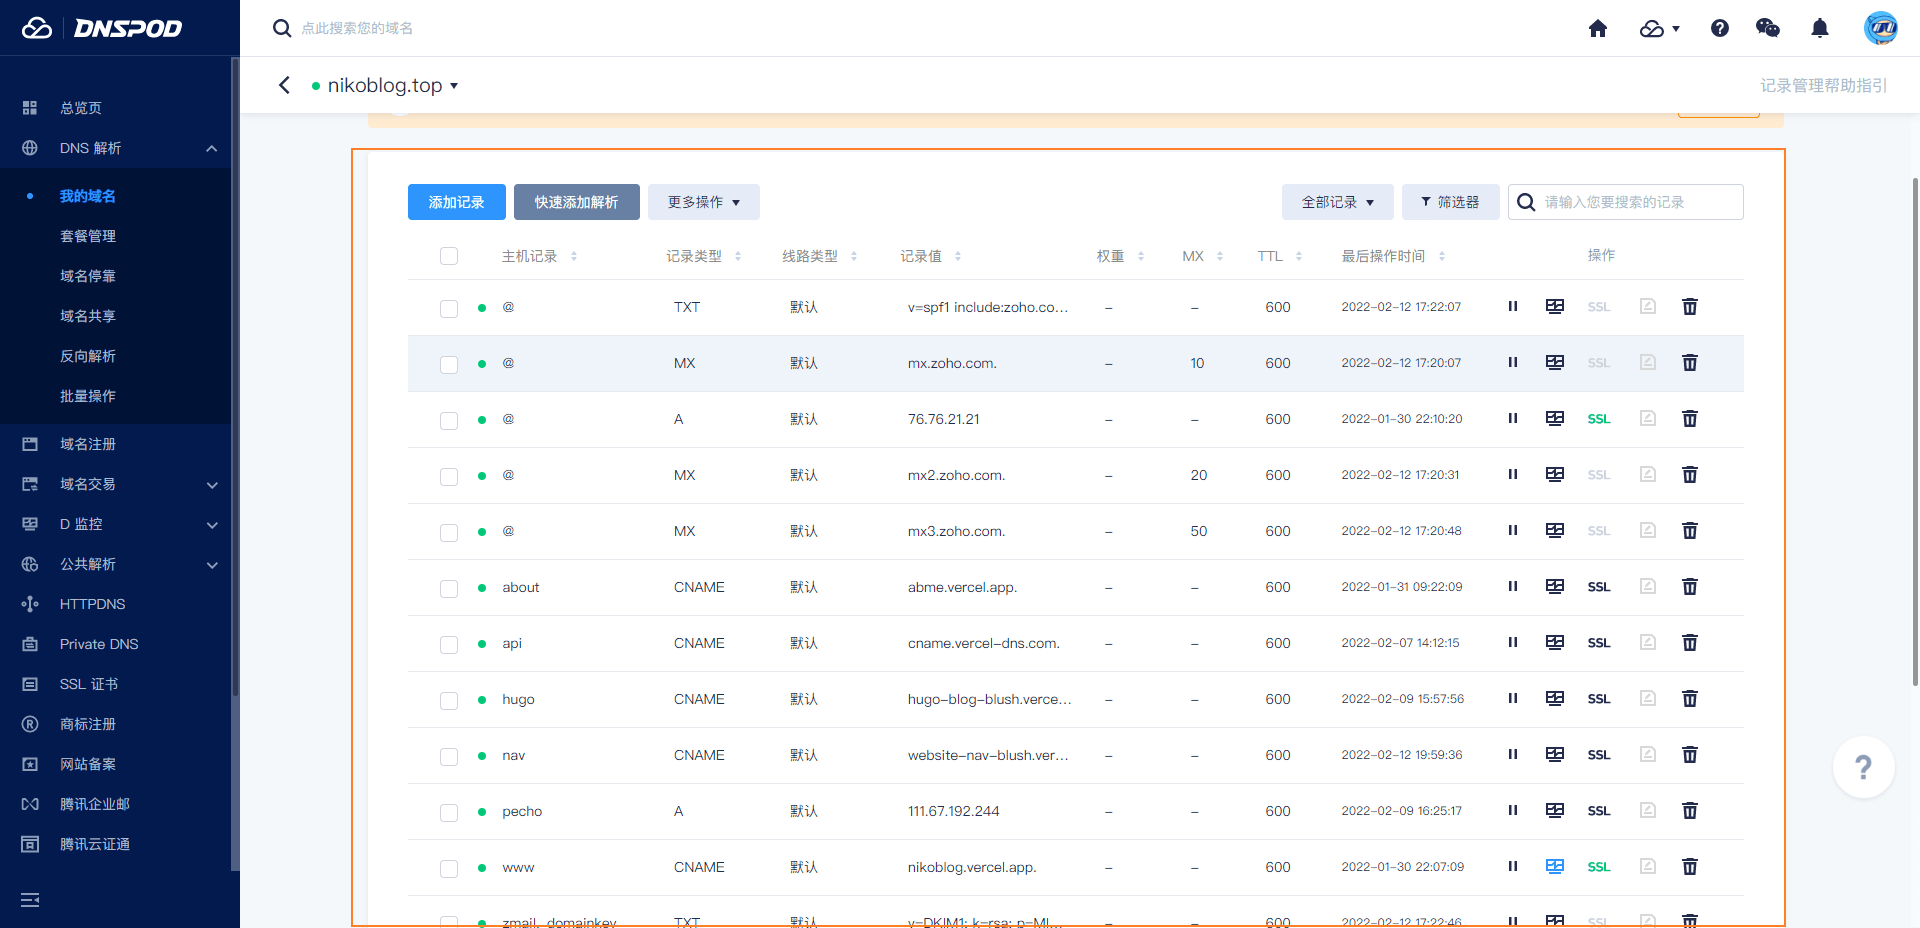Open the 更多操作 dropdown
Image resolution: width=1920 pixels, height=928 pixels.
point(703,202)
